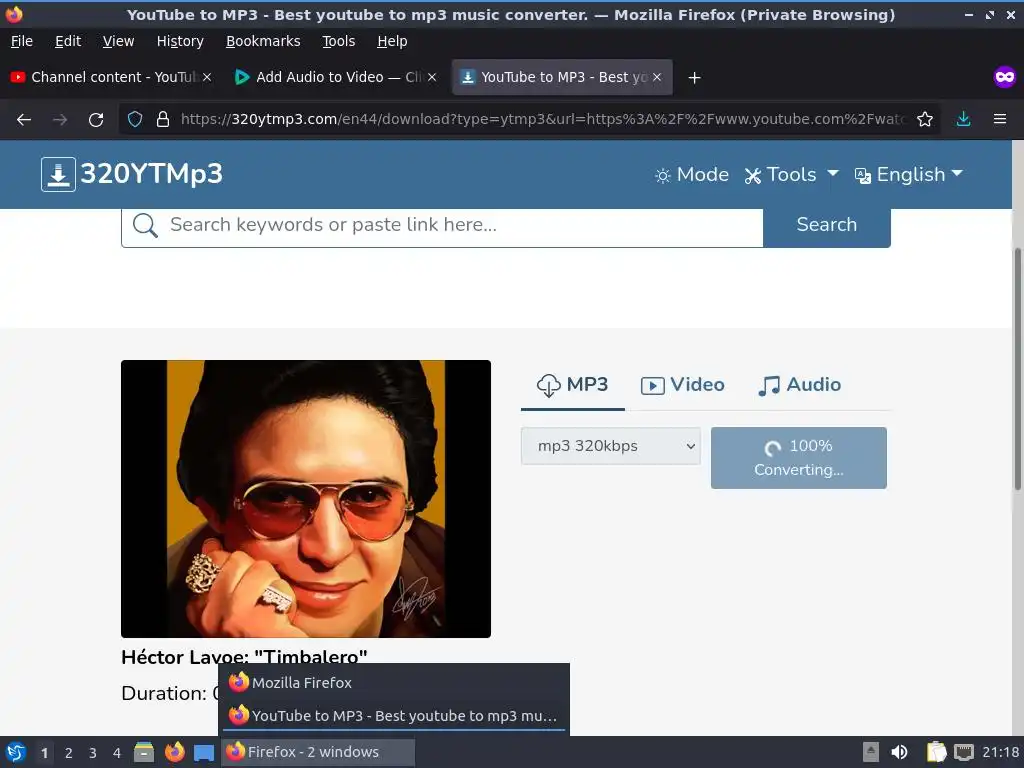Viewport: 1024px width, 768px height.
Task: Click the site security padlock icon
Action: click(163, 119)
